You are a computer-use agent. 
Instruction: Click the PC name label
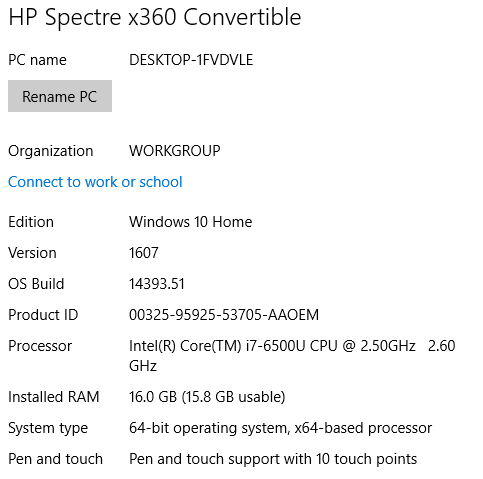[37, 60]
